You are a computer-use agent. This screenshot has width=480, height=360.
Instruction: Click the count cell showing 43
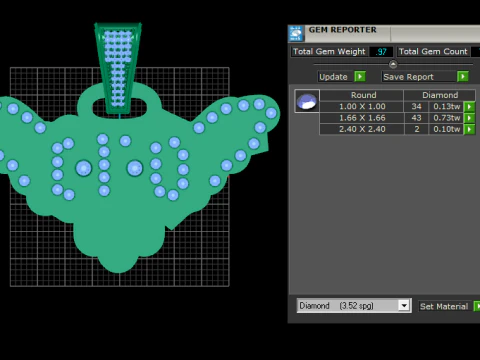tap(416, 118)
